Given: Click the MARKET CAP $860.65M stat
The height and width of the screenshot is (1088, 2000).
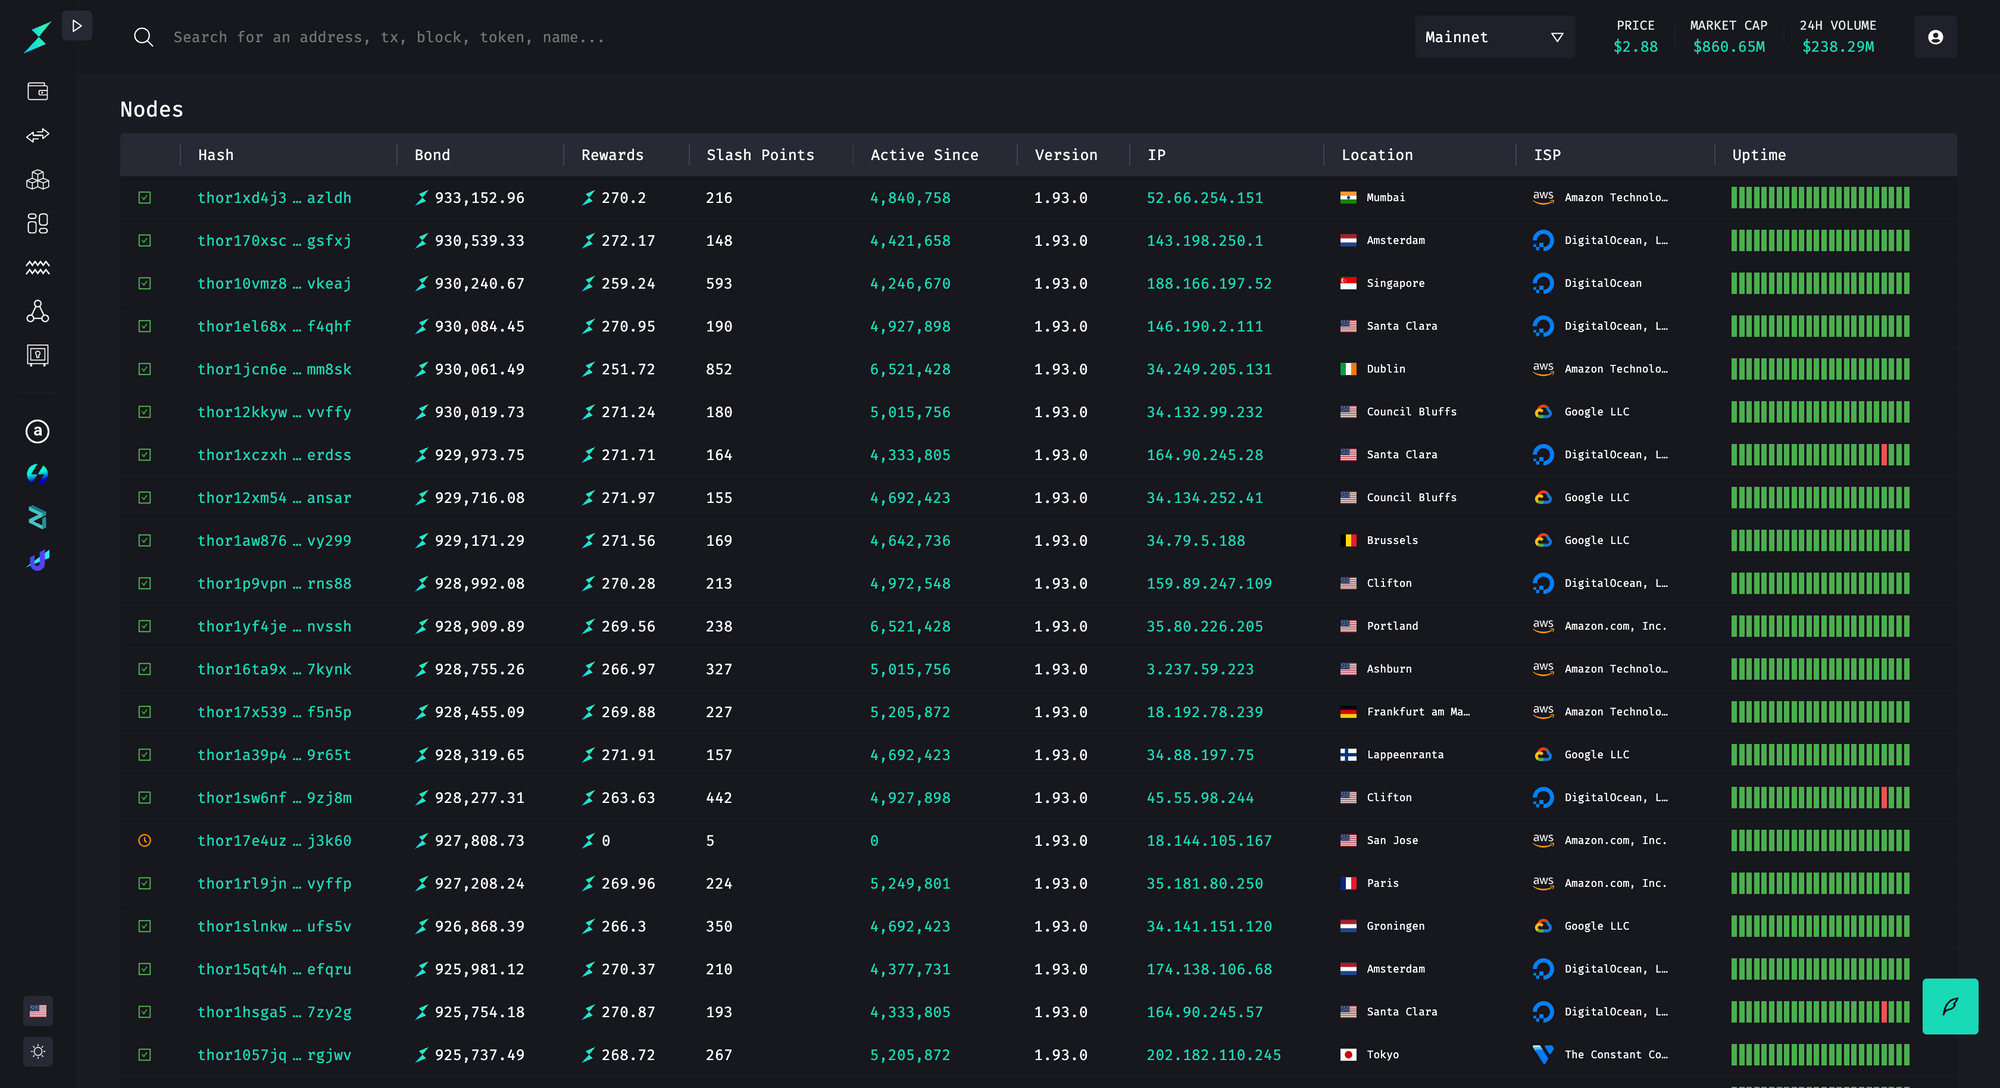Looking at the screenshot, I should pyautogui.click(x=1728, y=37).
